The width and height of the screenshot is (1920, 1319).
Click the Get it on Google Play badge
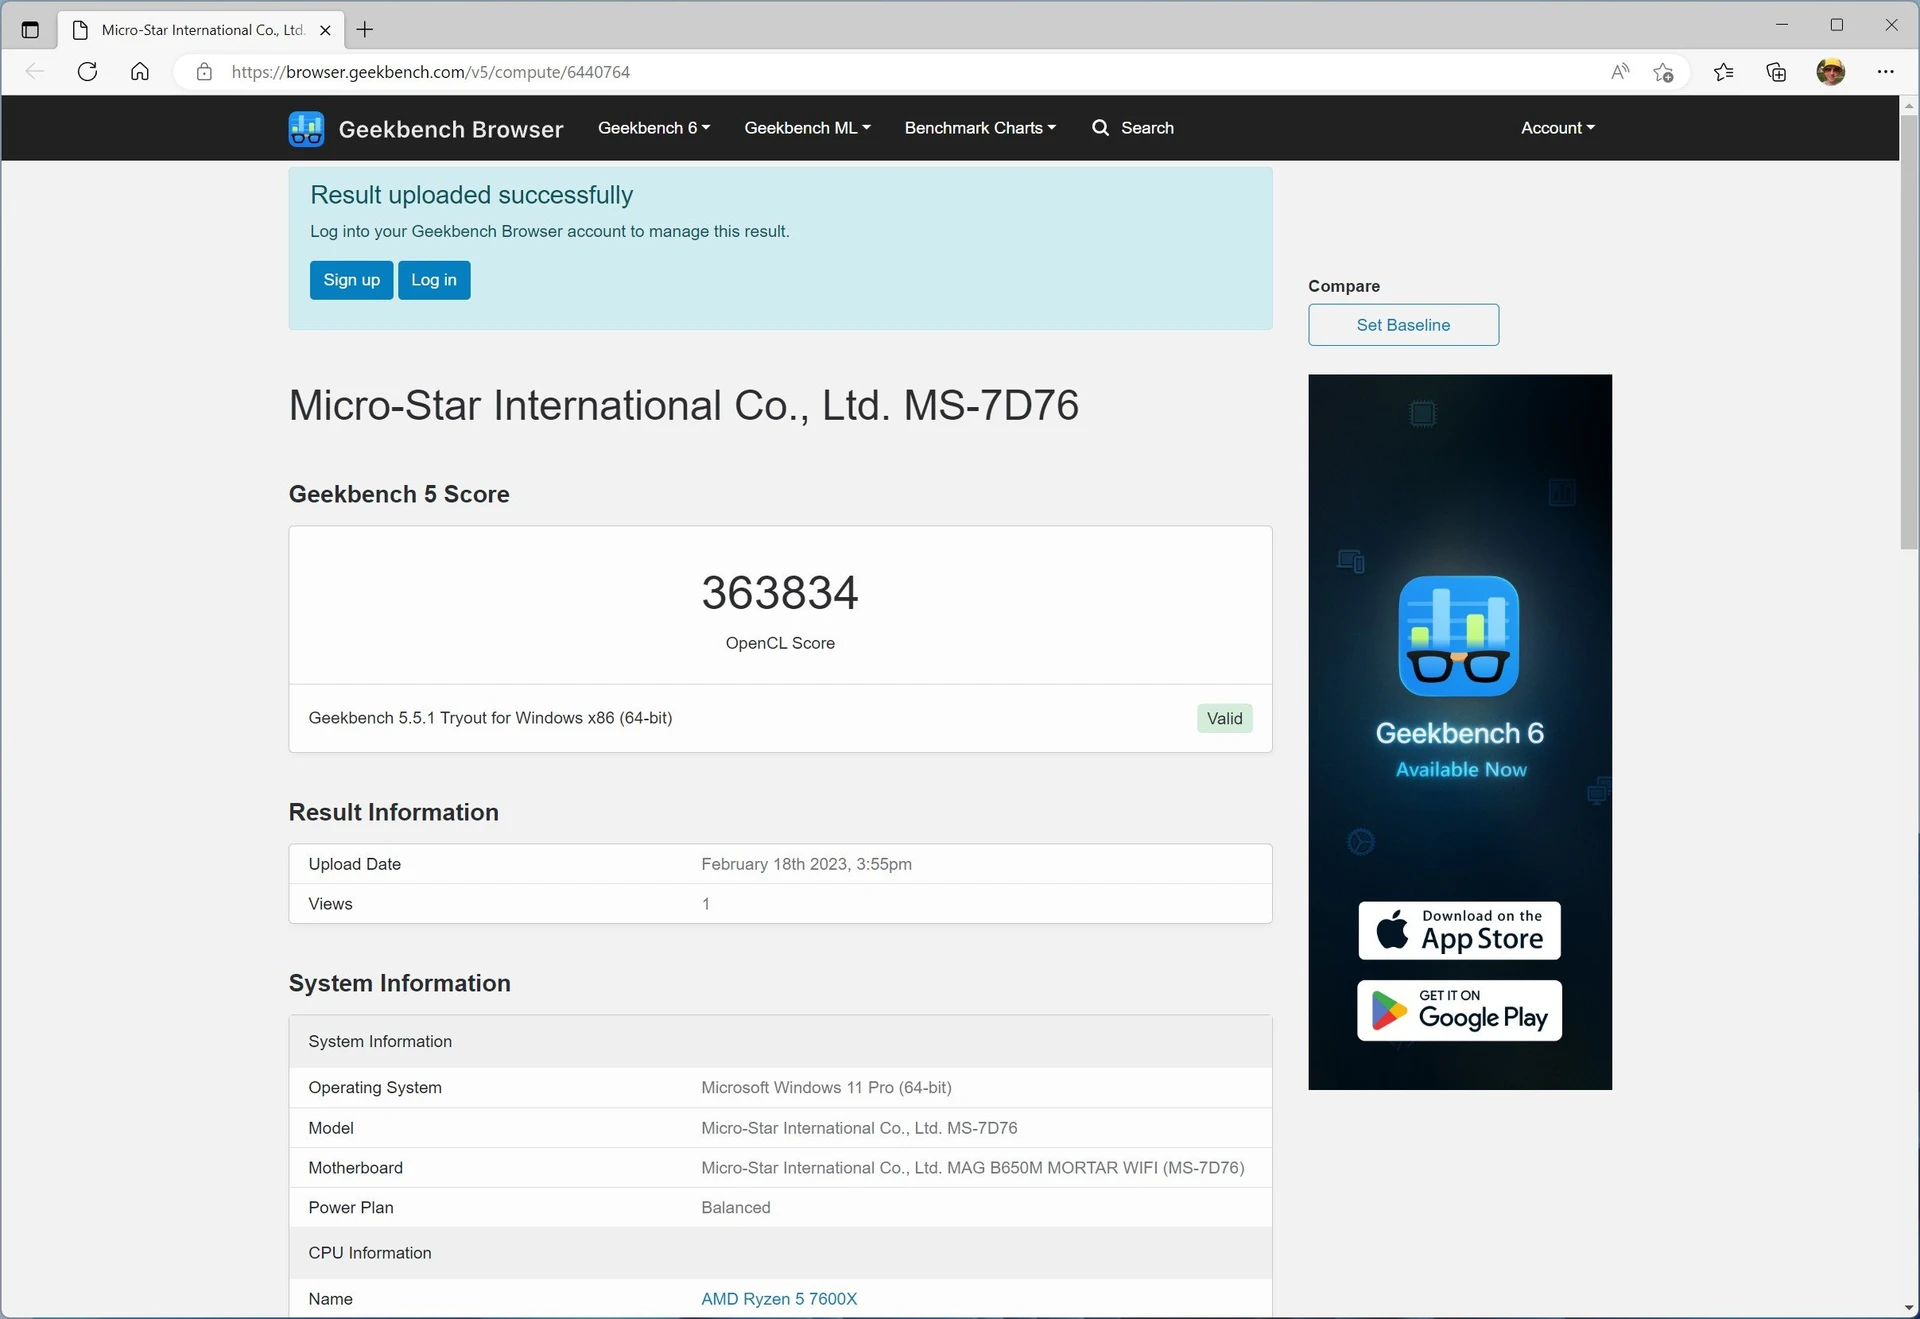[x=1459, y=1010]
